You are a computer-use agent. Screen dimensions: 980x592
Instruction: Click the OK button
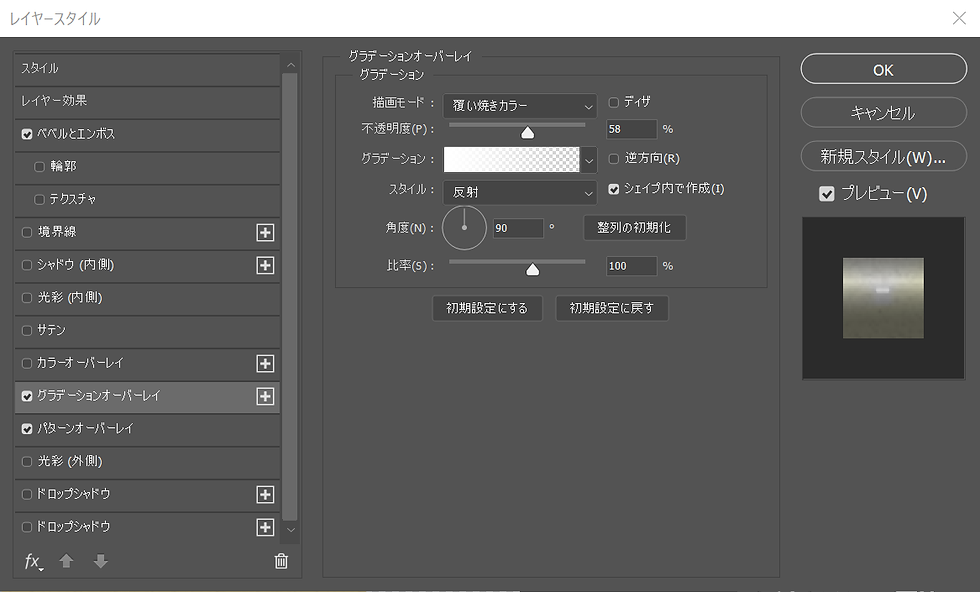click(x=883, y=69)
